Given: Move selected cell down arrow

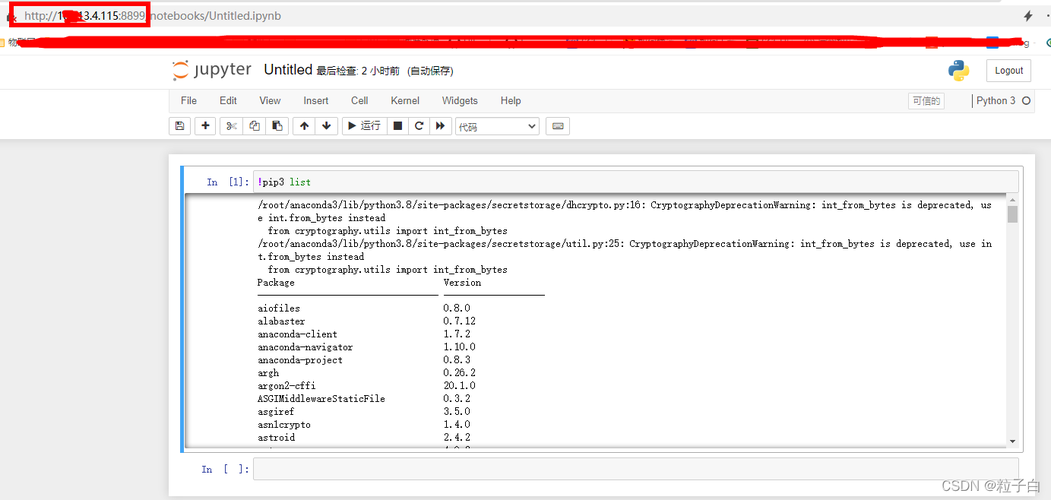Looking at the screenshot, I should (326, 125).
